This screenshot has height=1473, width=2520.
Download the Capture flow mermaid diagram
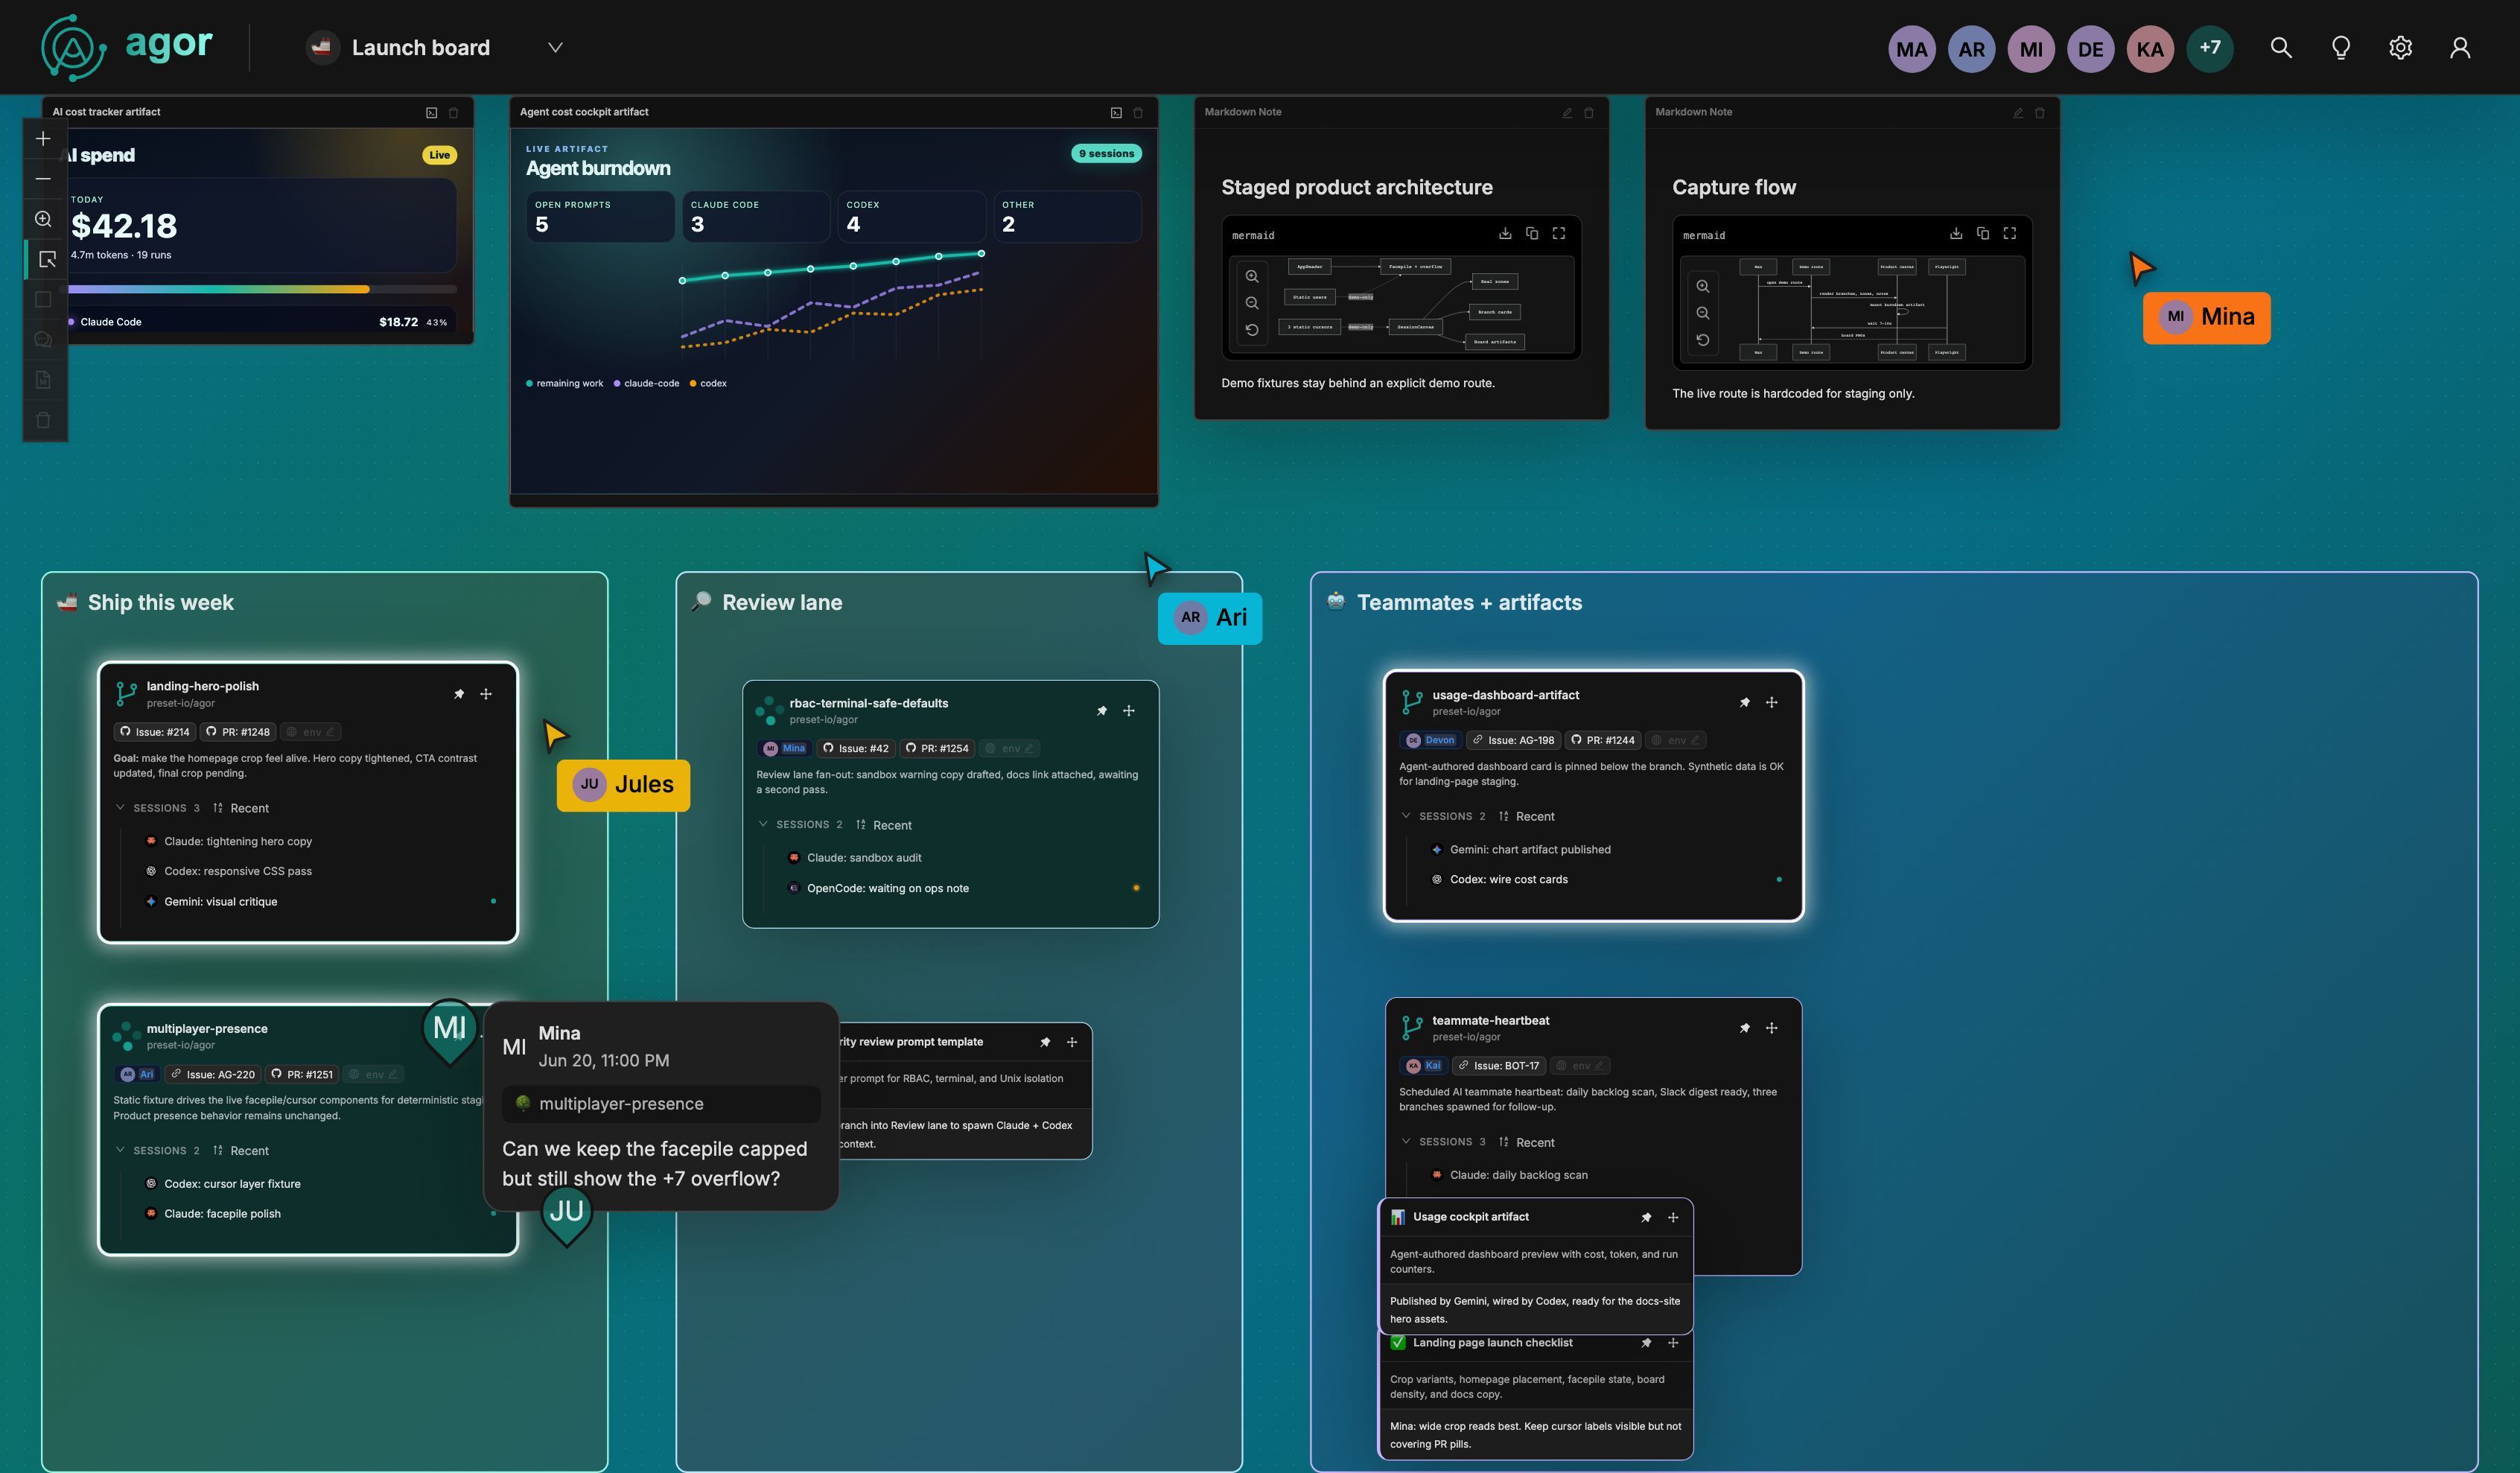coord(1956,234)
